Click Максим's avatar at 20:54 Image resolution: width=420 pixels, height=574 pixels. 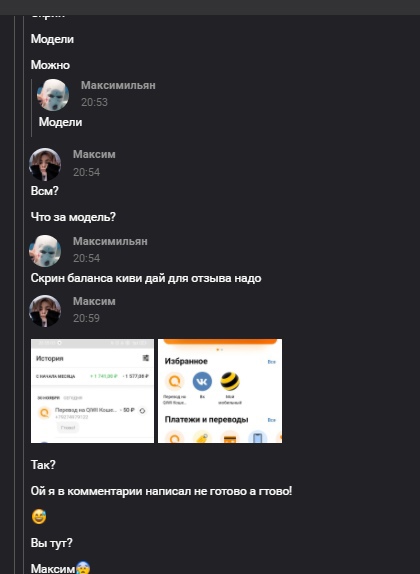45,164
